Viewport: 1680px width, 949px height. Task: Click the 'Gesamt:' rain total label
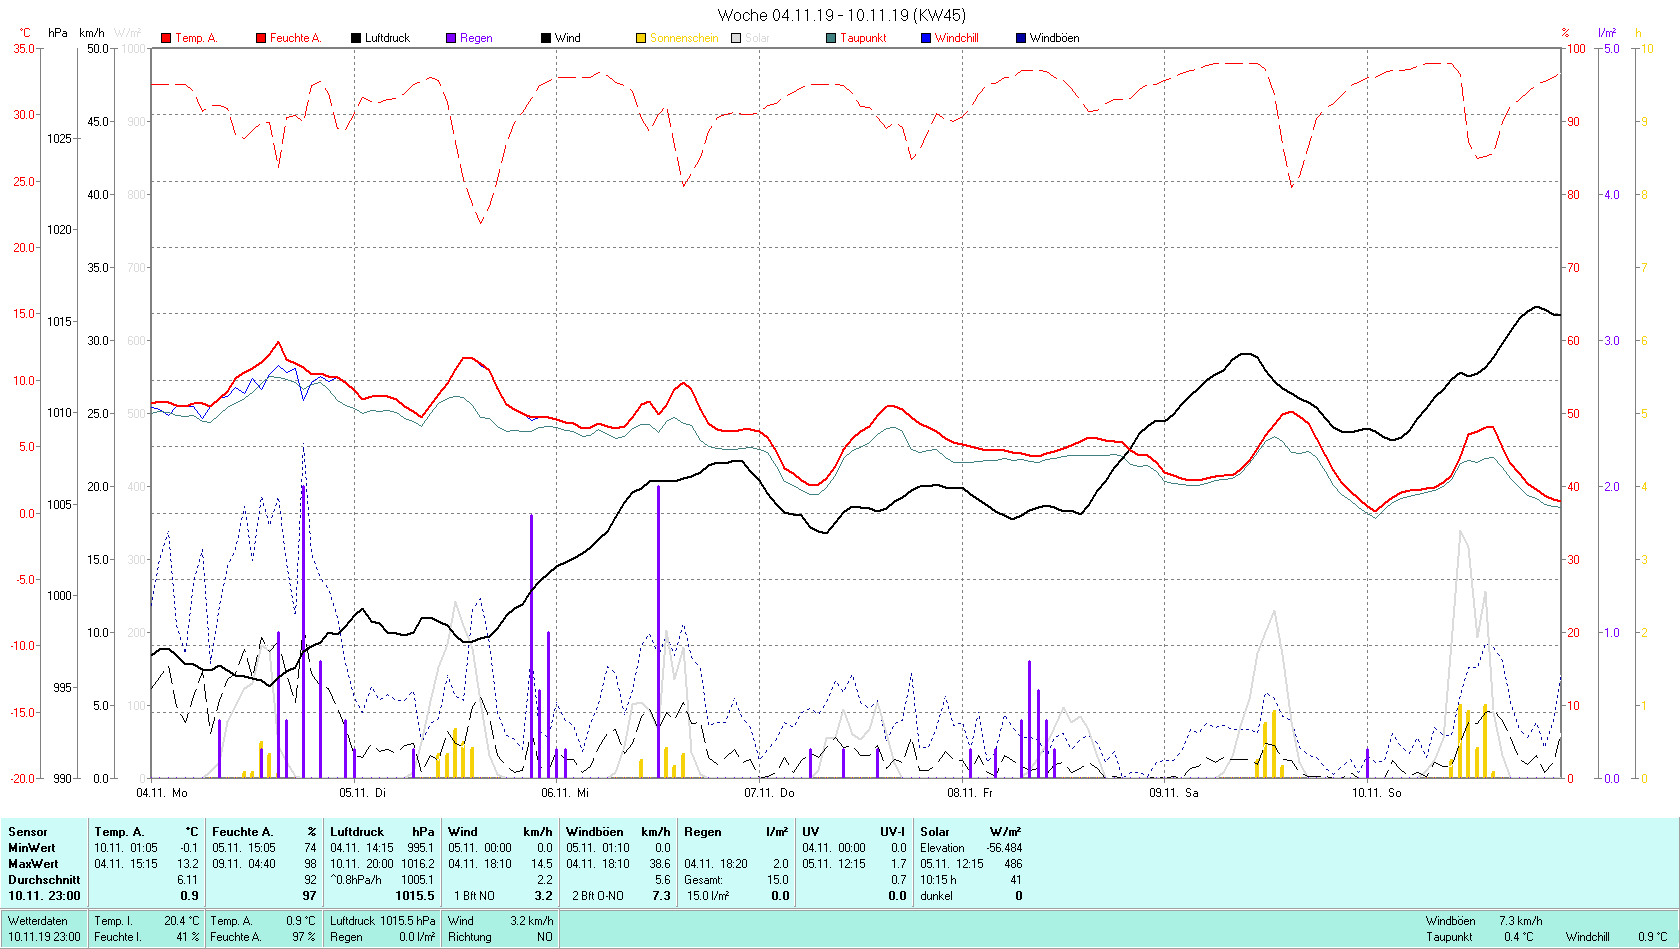coord(704,880)
